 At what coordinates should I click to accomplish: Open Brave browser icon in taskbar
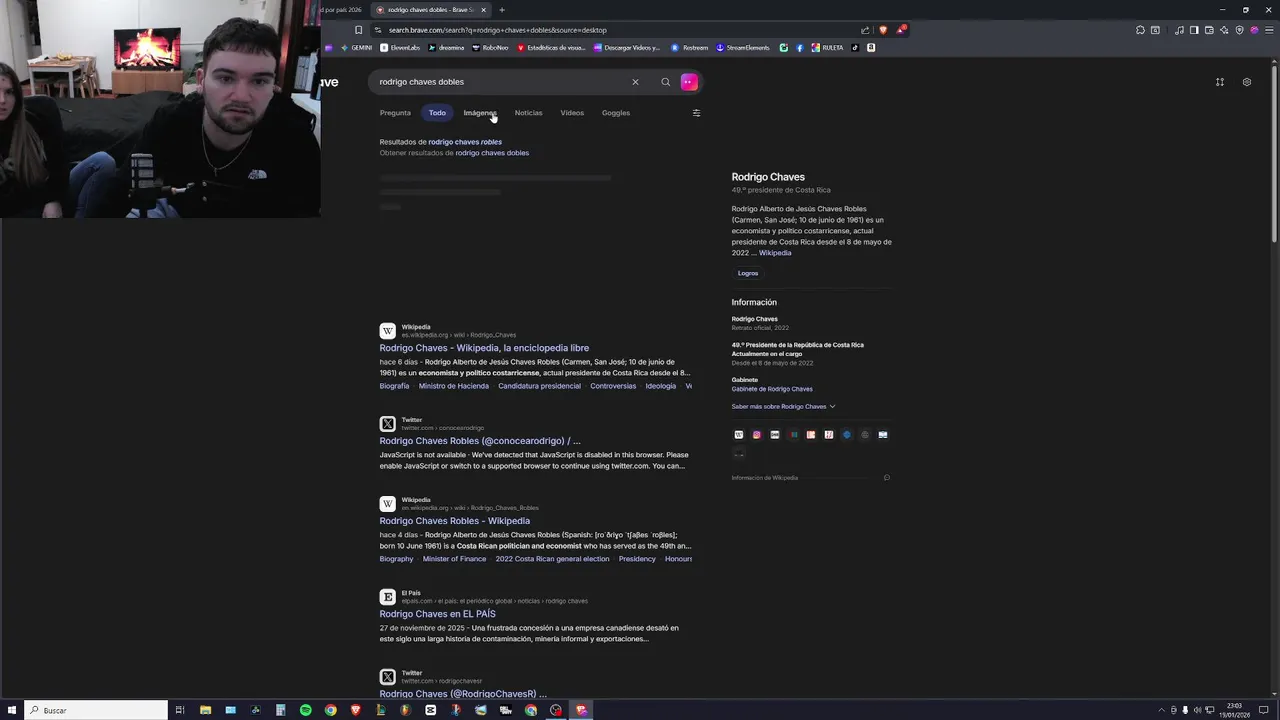(356, 710)
